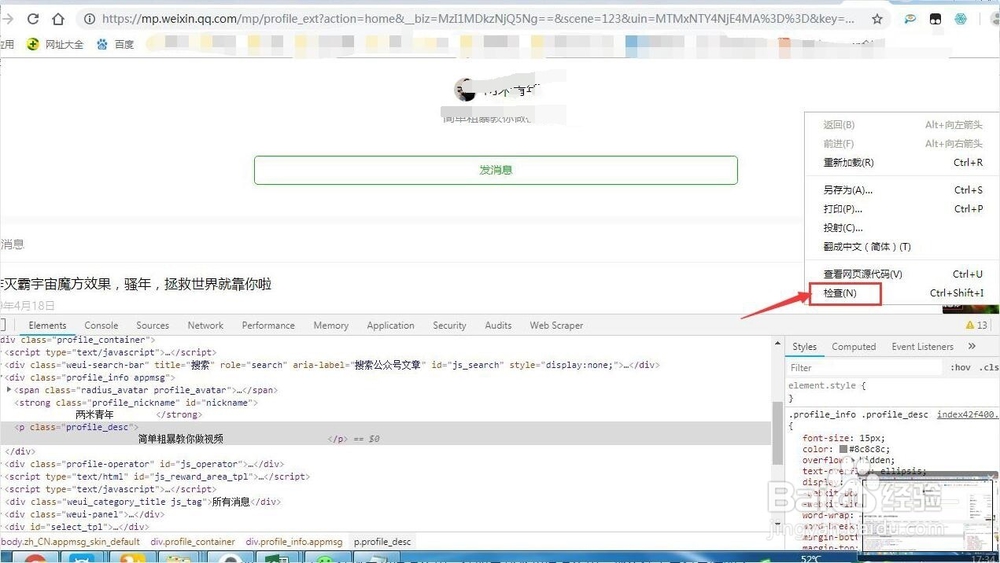This screenshot has width=1000, height=563.
Task: Switch to the Styles pane tab
Action: (x=804, y=347)
